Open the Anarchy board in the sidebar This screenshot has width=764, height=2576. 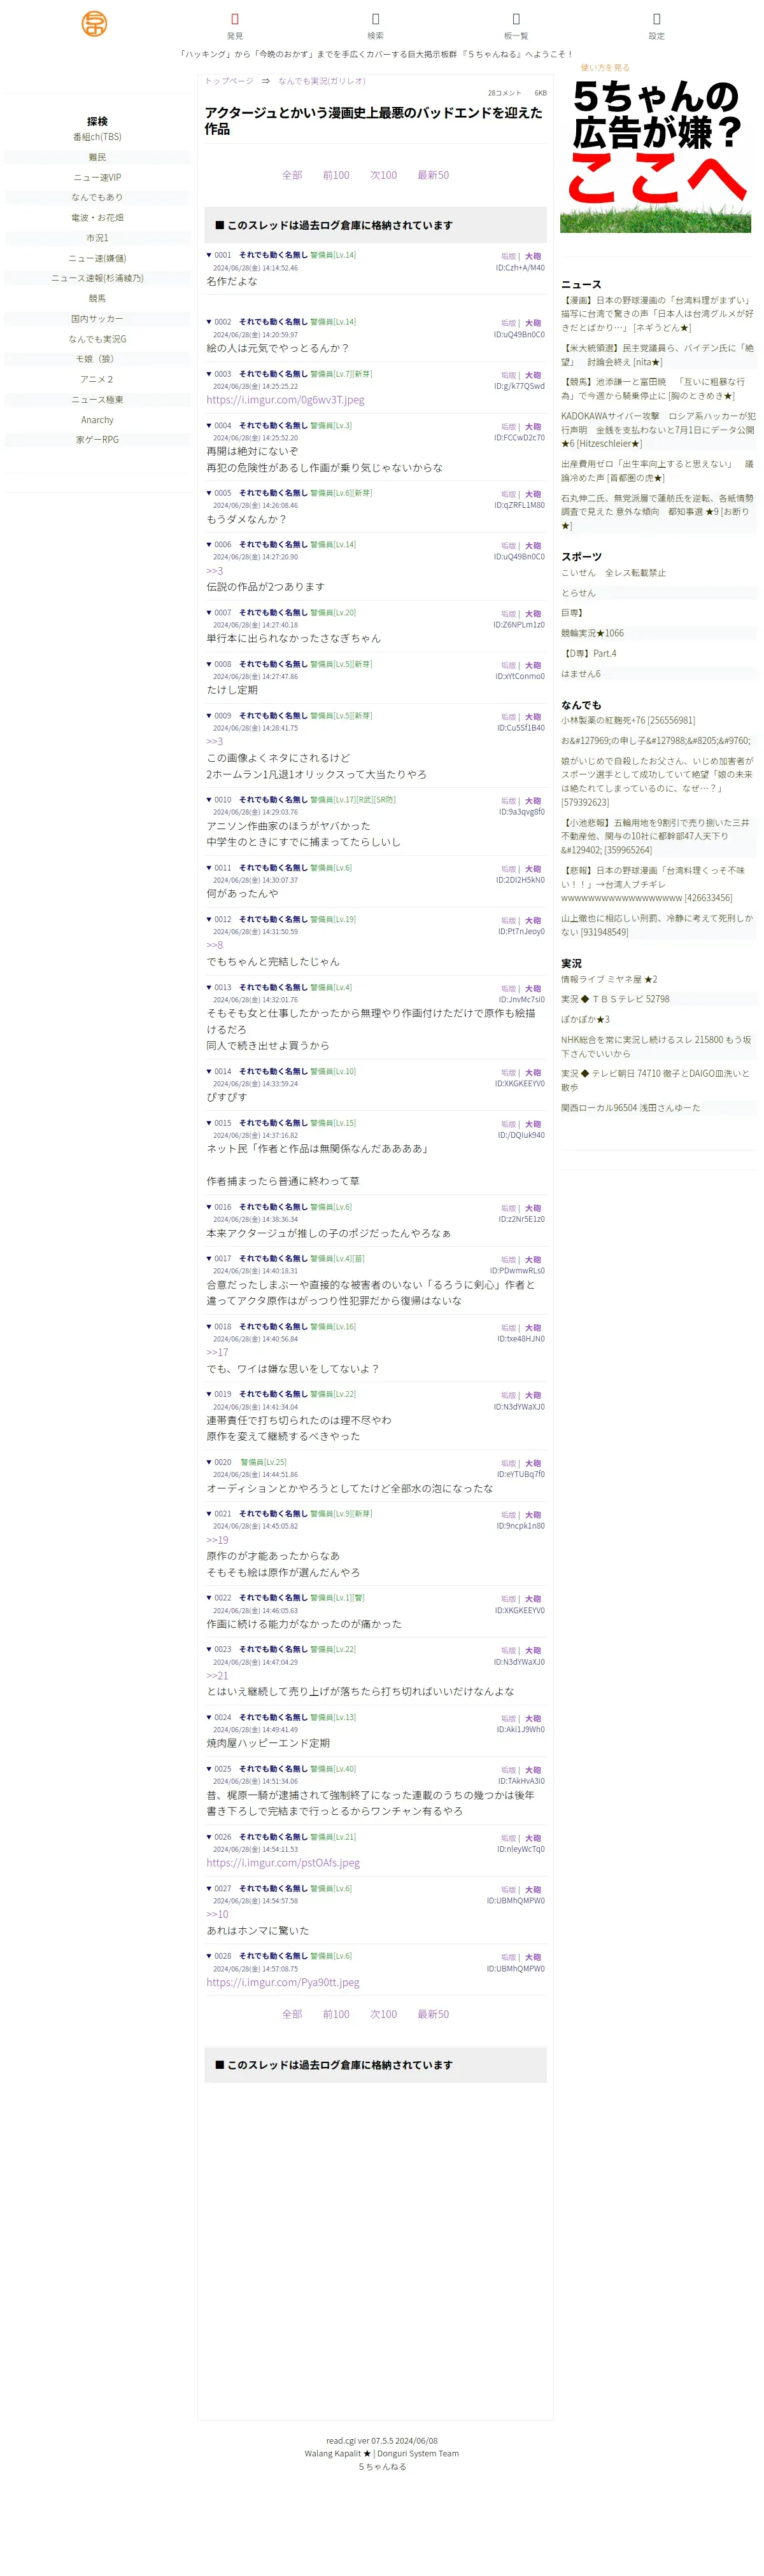coord(97,420)
